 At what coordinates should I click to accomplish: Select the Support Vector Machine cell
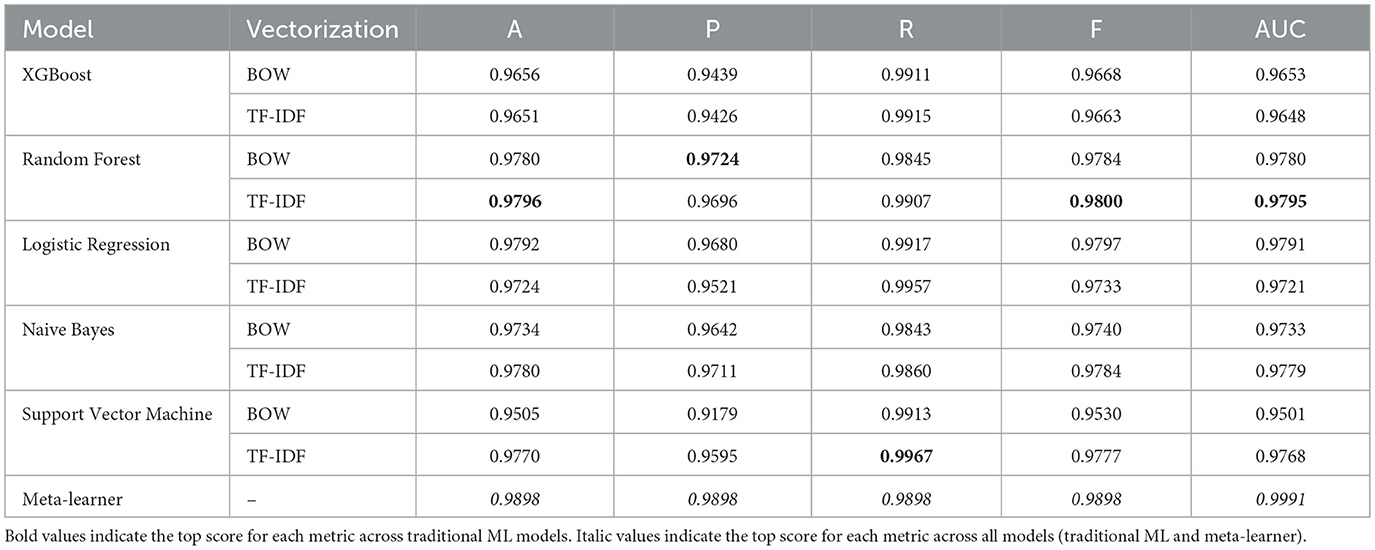117,414
